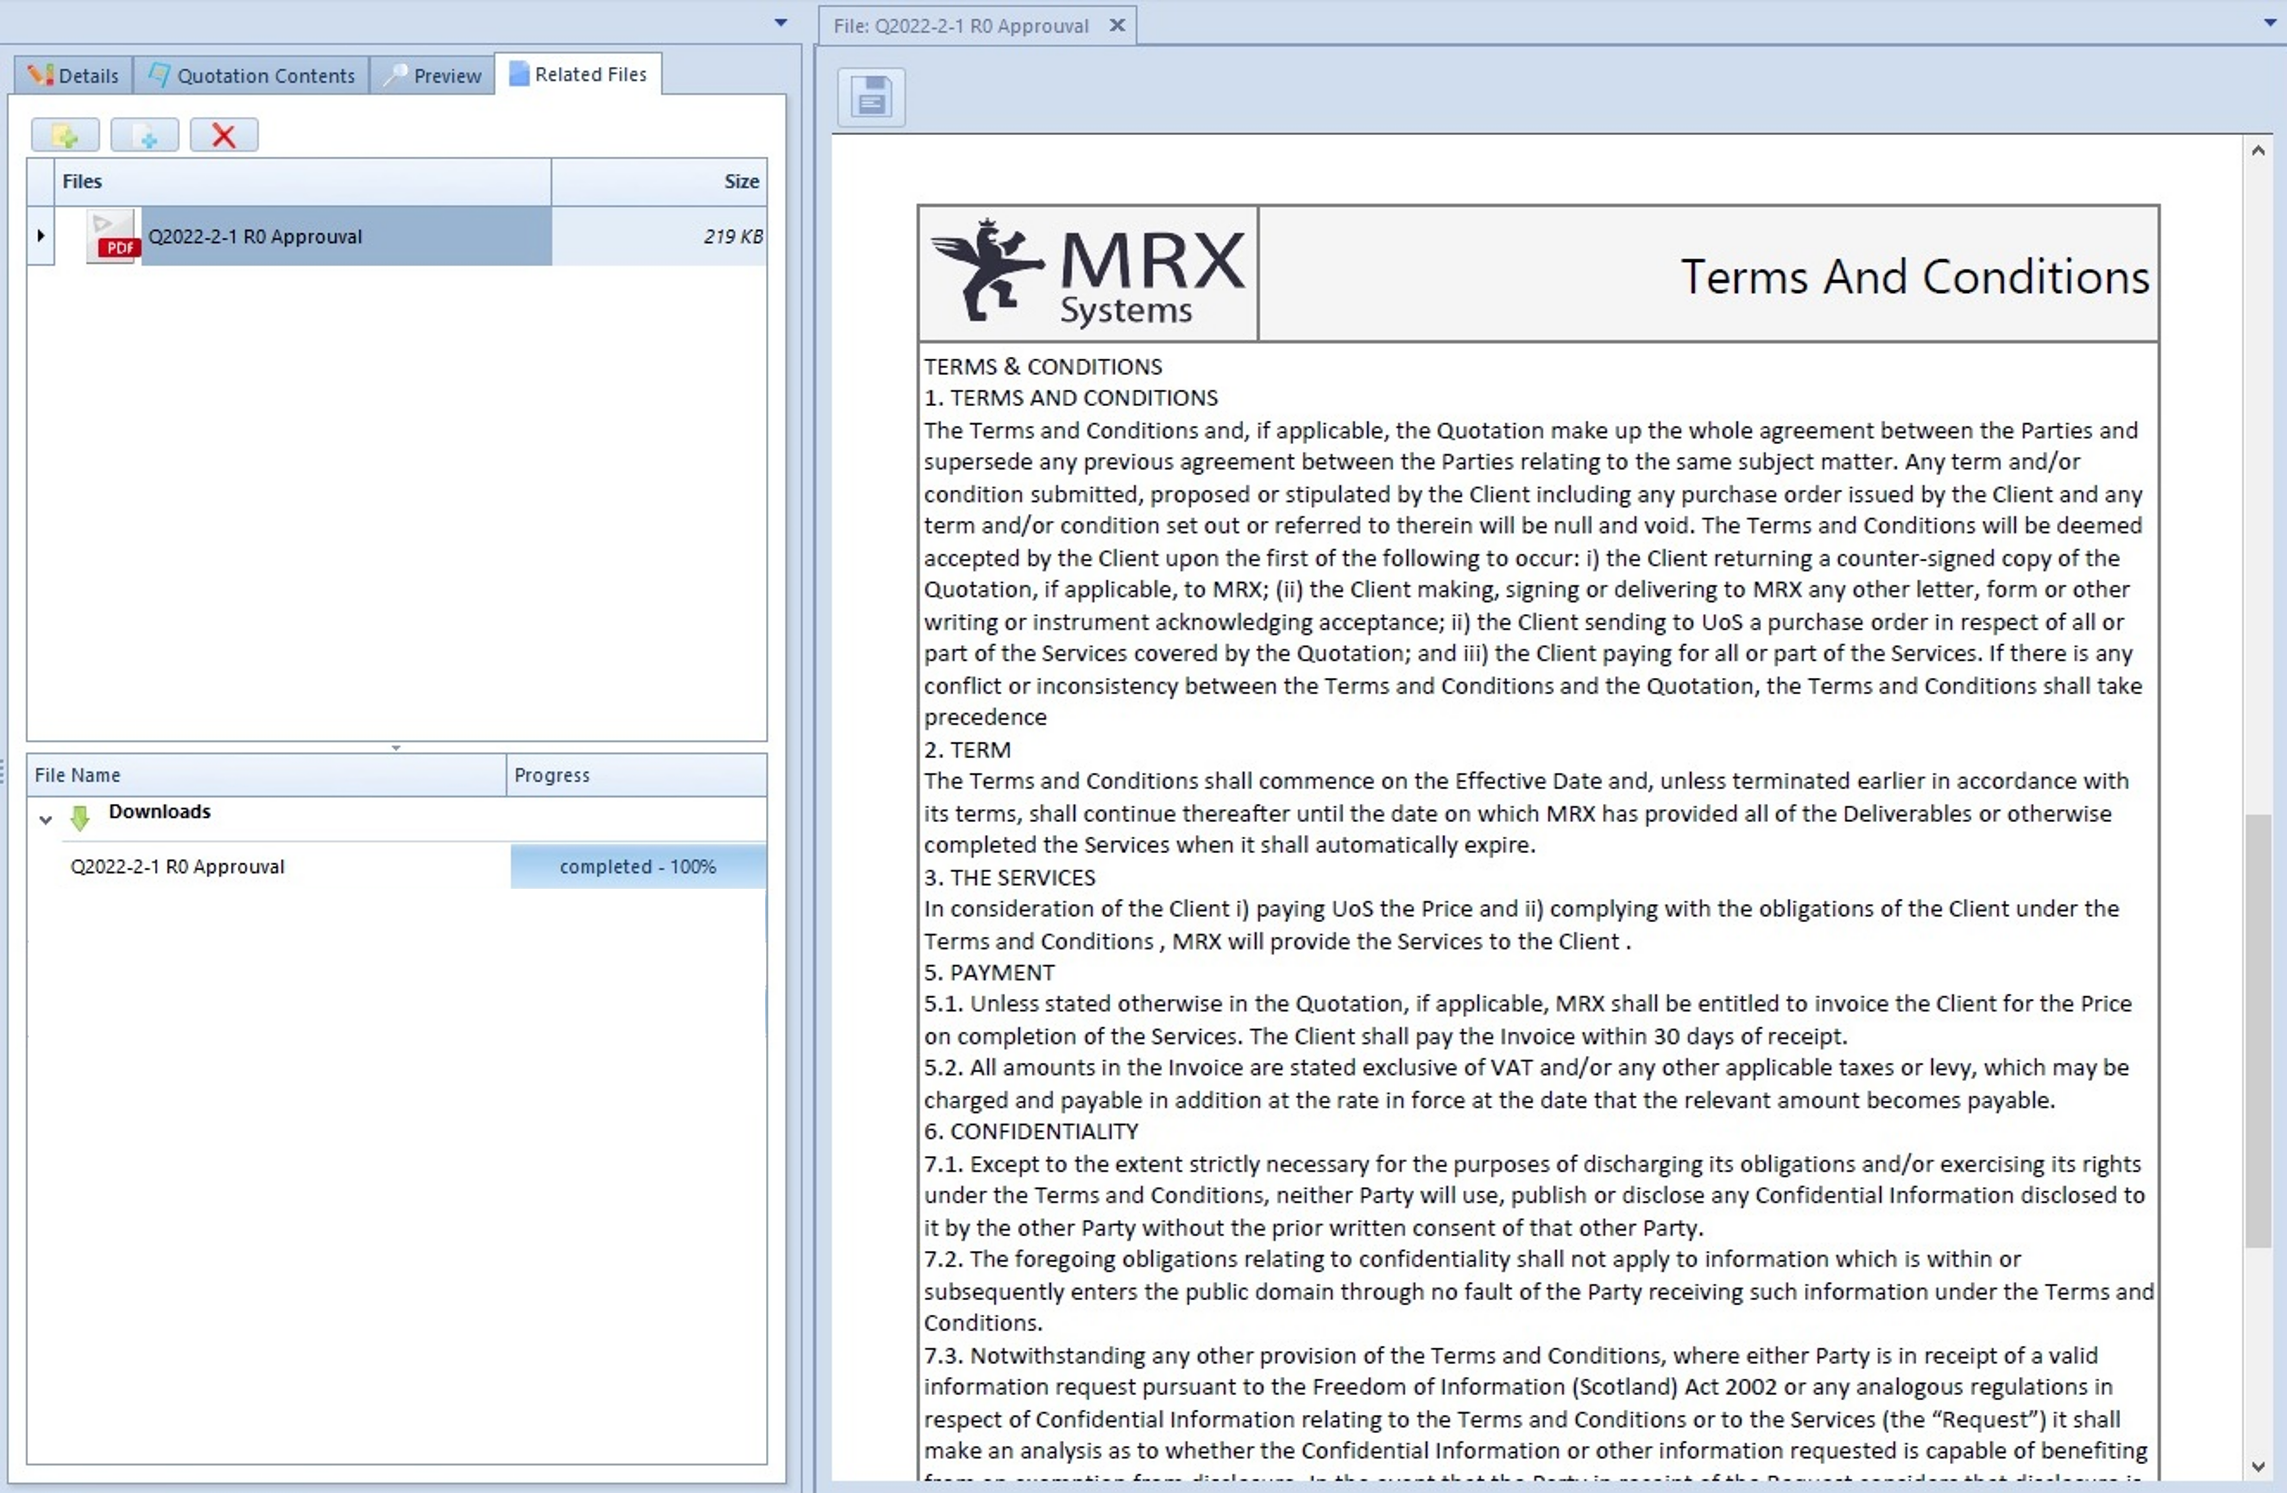Click the PDF icon of Q2022-2-1 R0 Approuval

[112, 236]
